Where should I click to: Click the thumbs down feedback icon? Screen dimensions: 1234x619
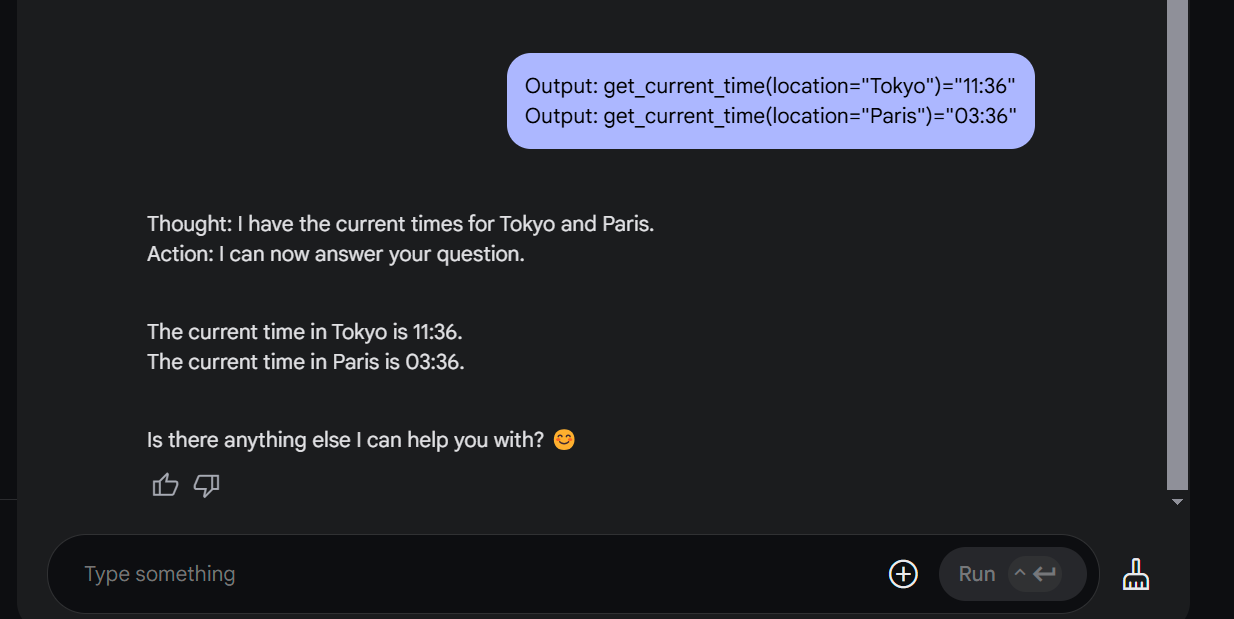pos(206,485)
